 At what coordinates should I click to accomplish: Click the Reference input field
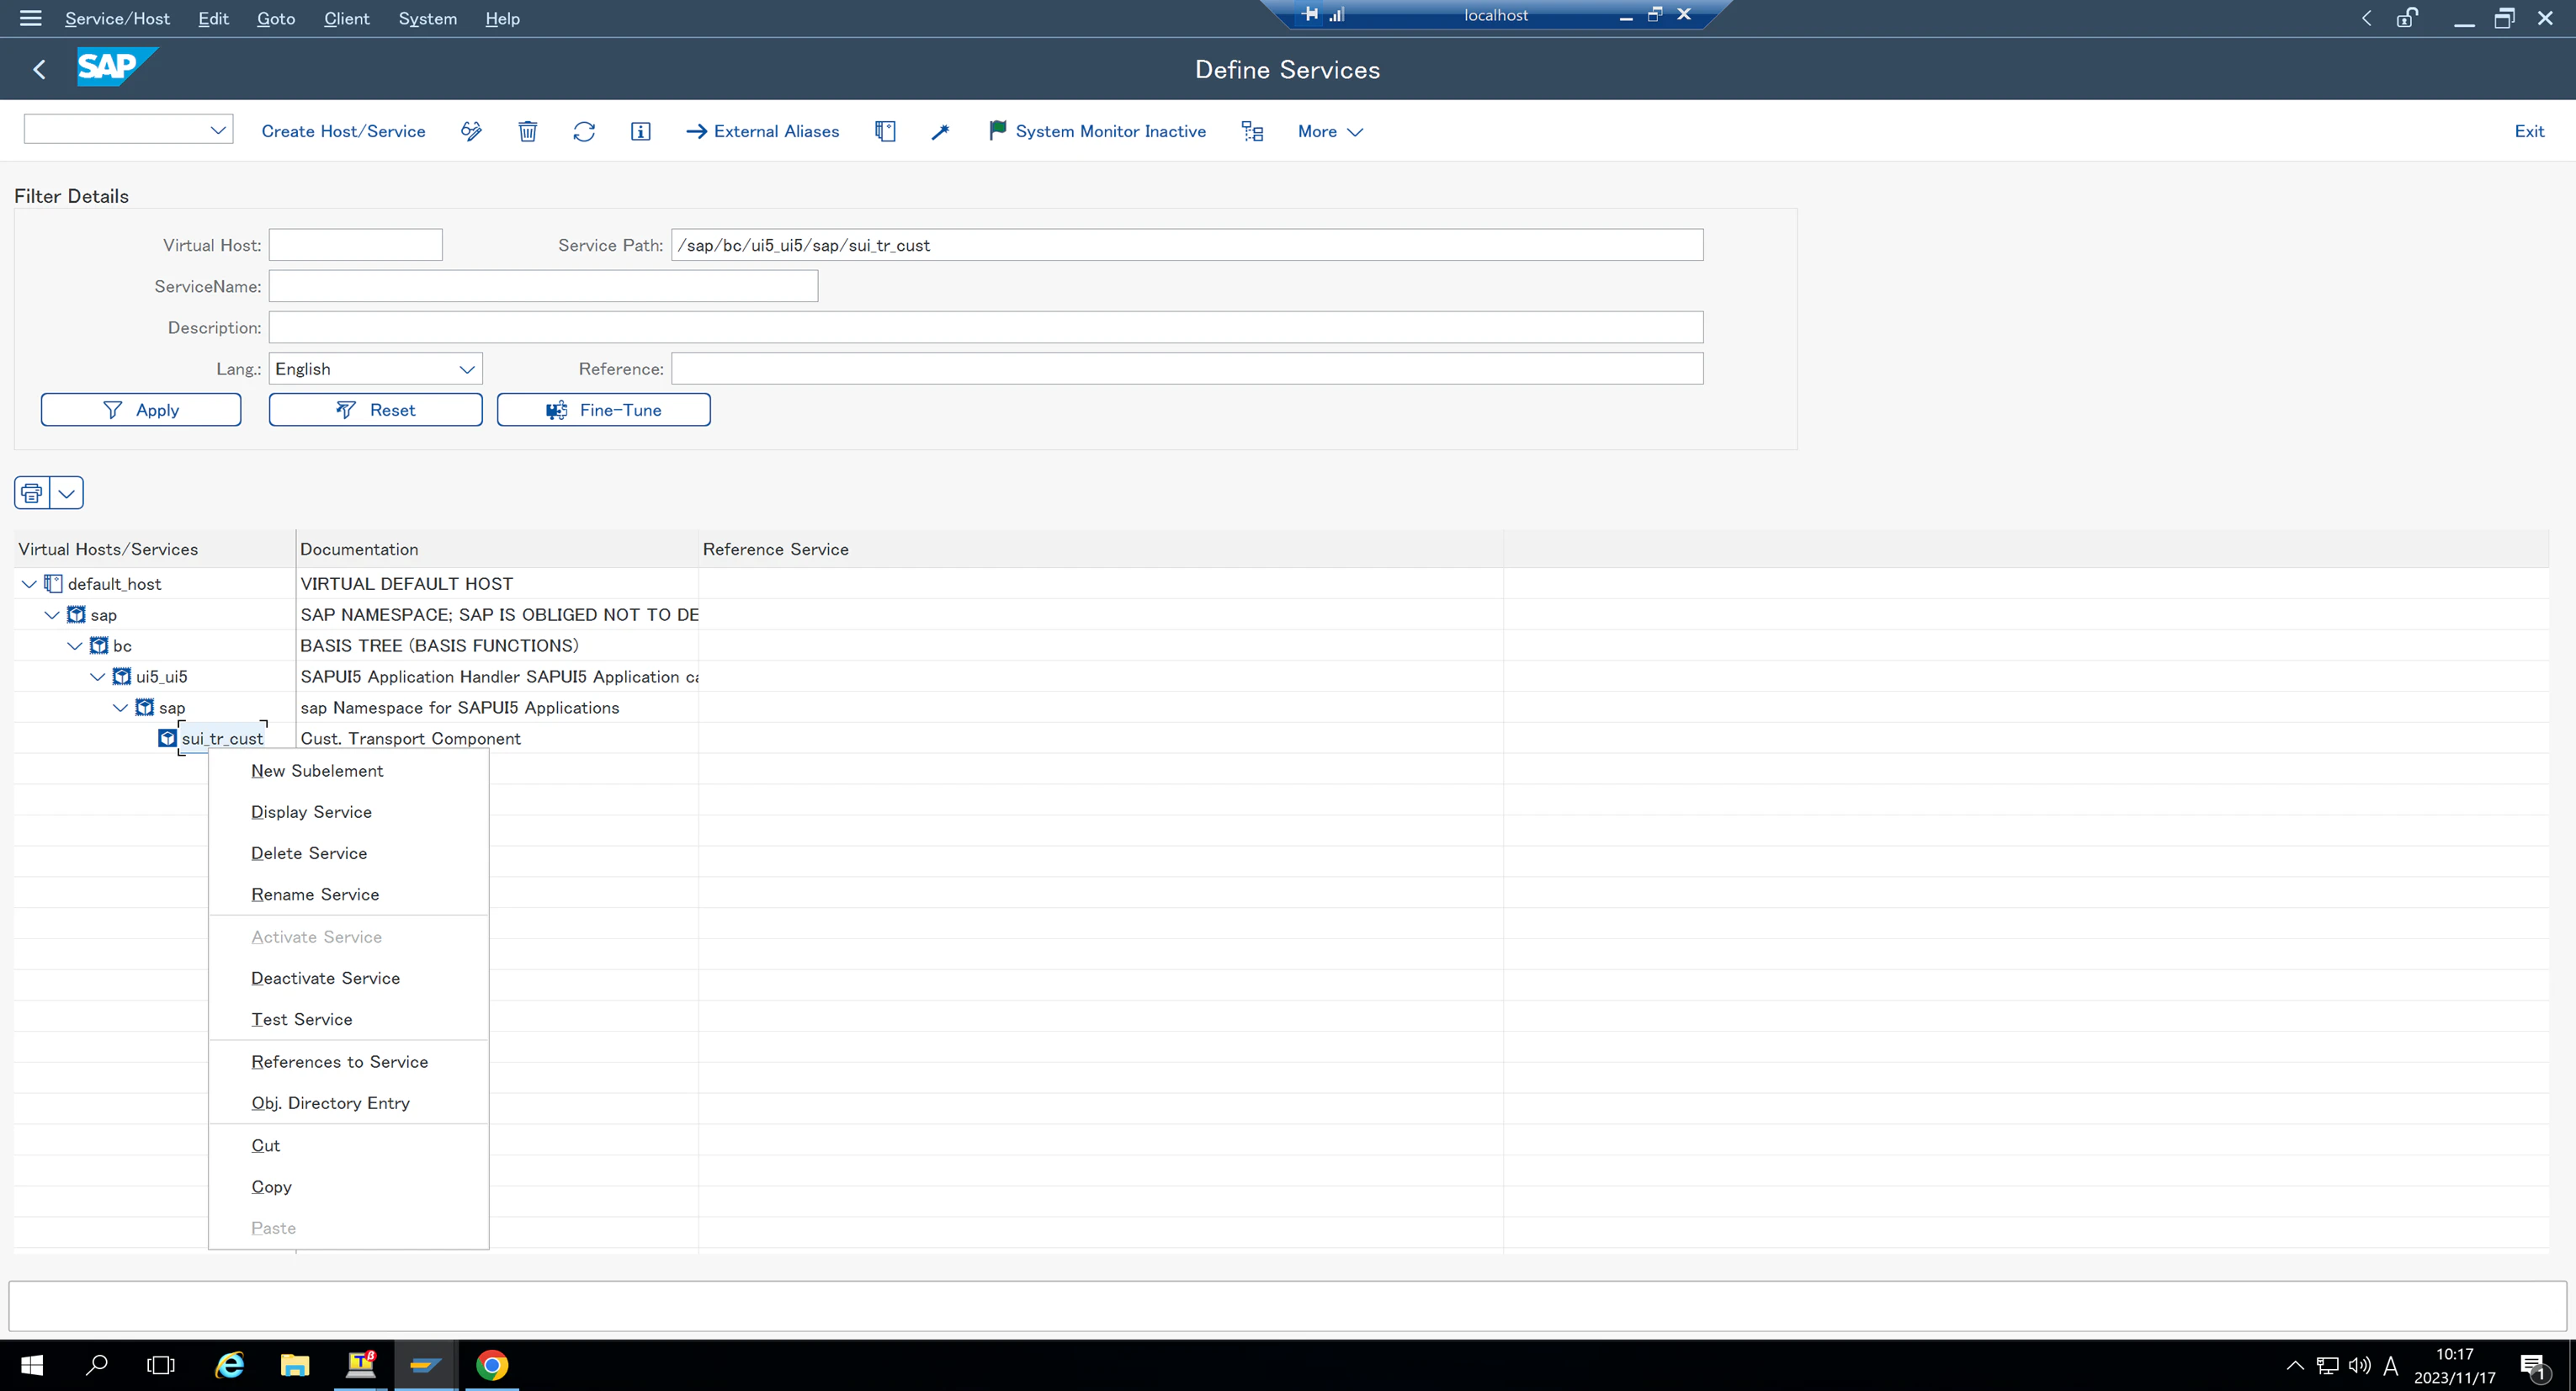(1187, 369)
